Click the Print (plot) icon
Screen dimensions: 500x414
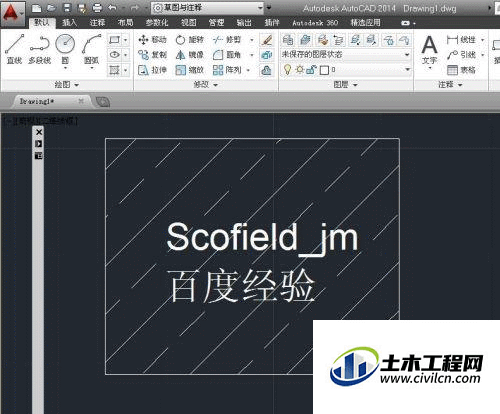click(97, 8)
